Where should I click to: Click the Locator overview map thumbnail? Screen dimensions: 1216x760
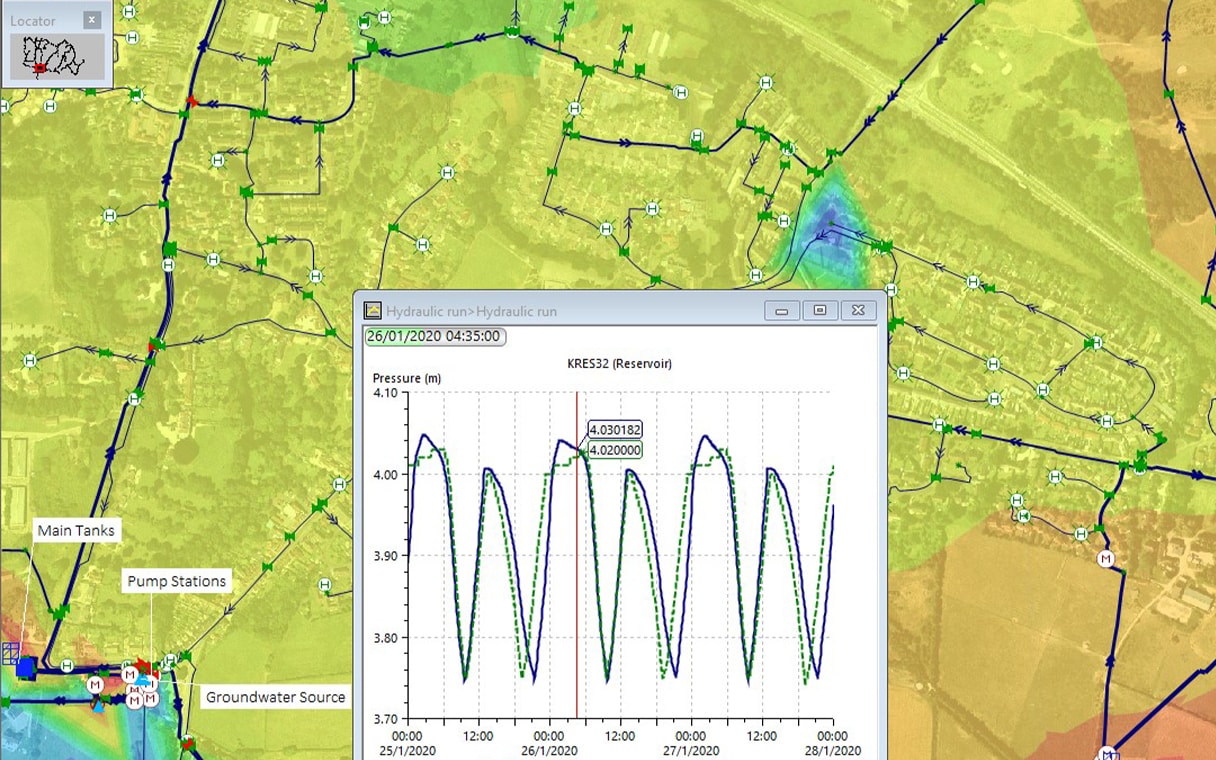point(56,57)
